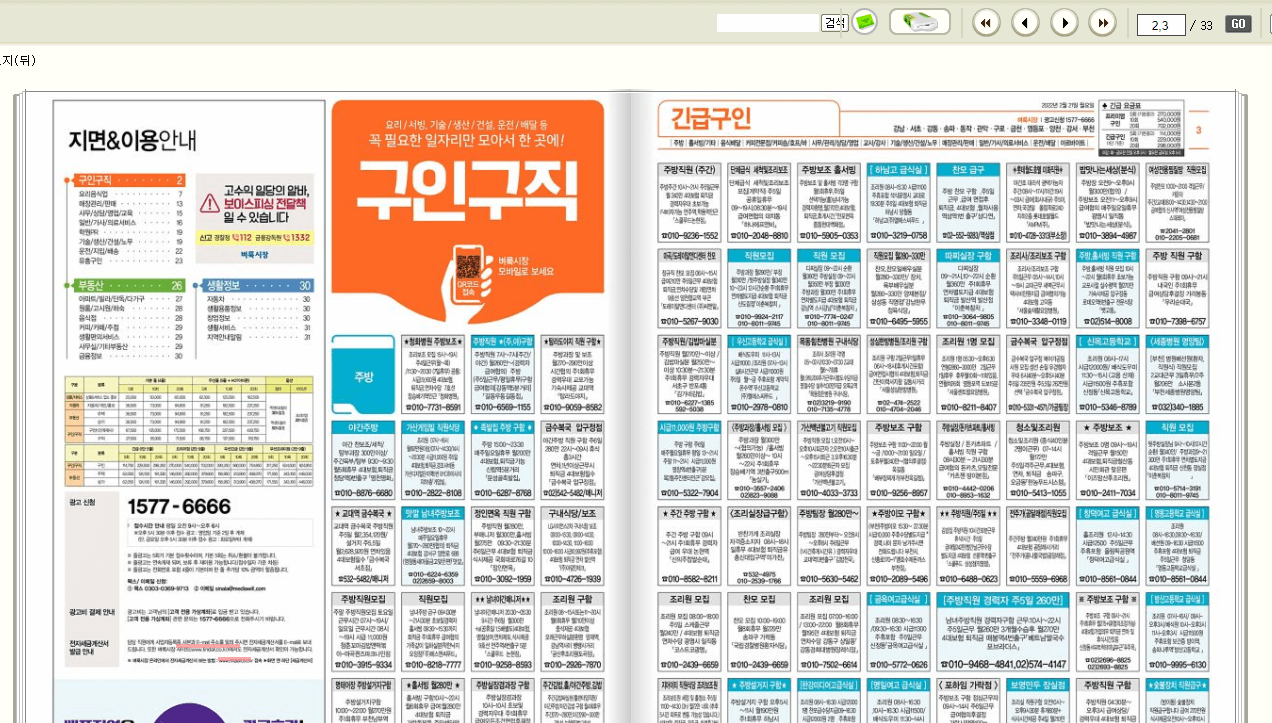Click the 주방보조 홀서빙 ad title
This screenshot has width=1272, height=723.
pos(828,170)
